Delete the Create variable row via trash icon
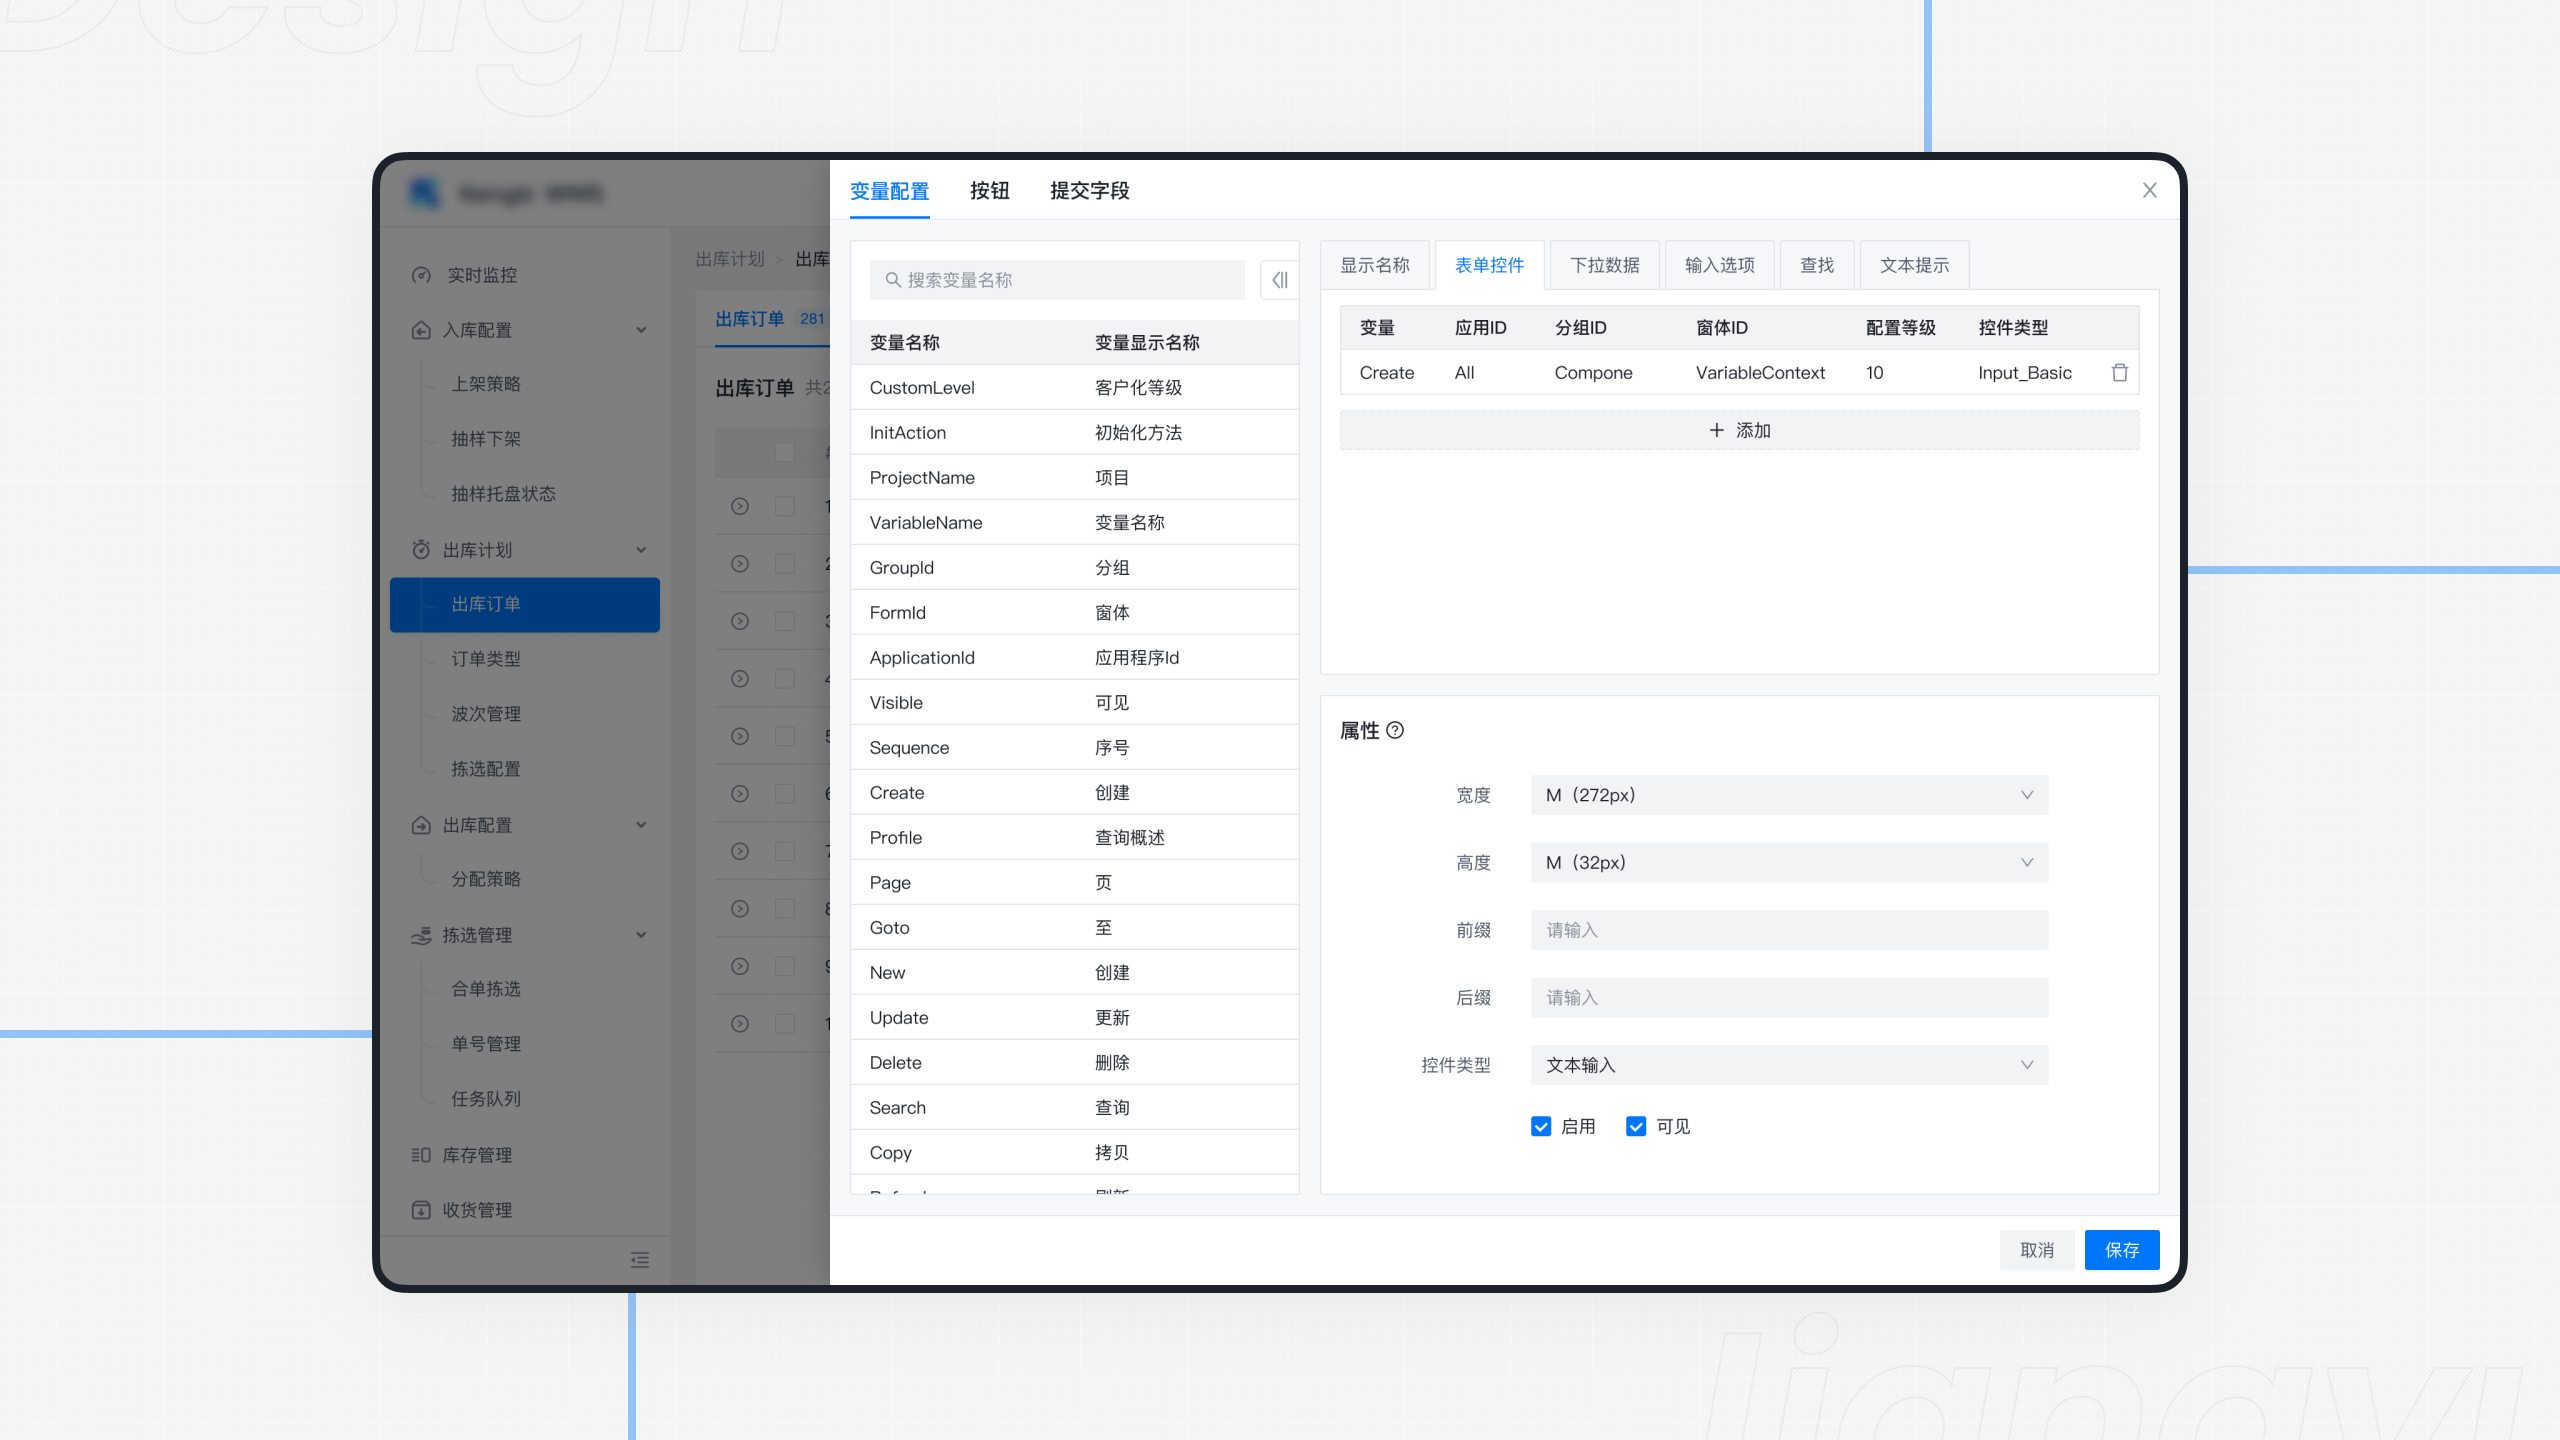Viewport: 2560px width, 1440px height. 2120,372
